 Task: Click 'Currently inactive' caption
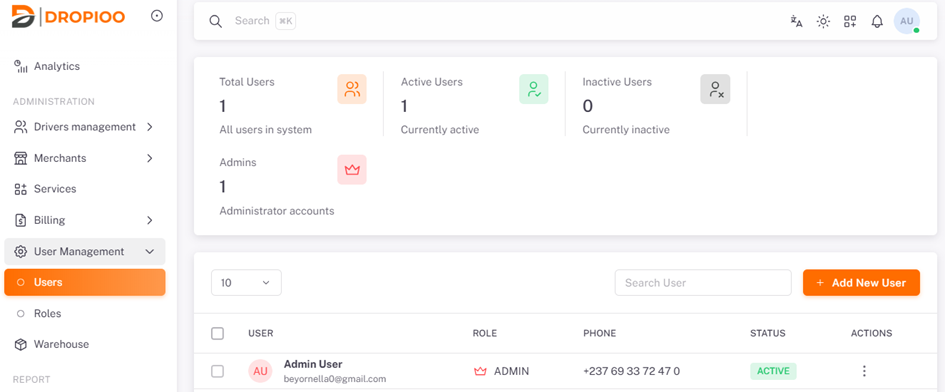(x=626, y=130)
